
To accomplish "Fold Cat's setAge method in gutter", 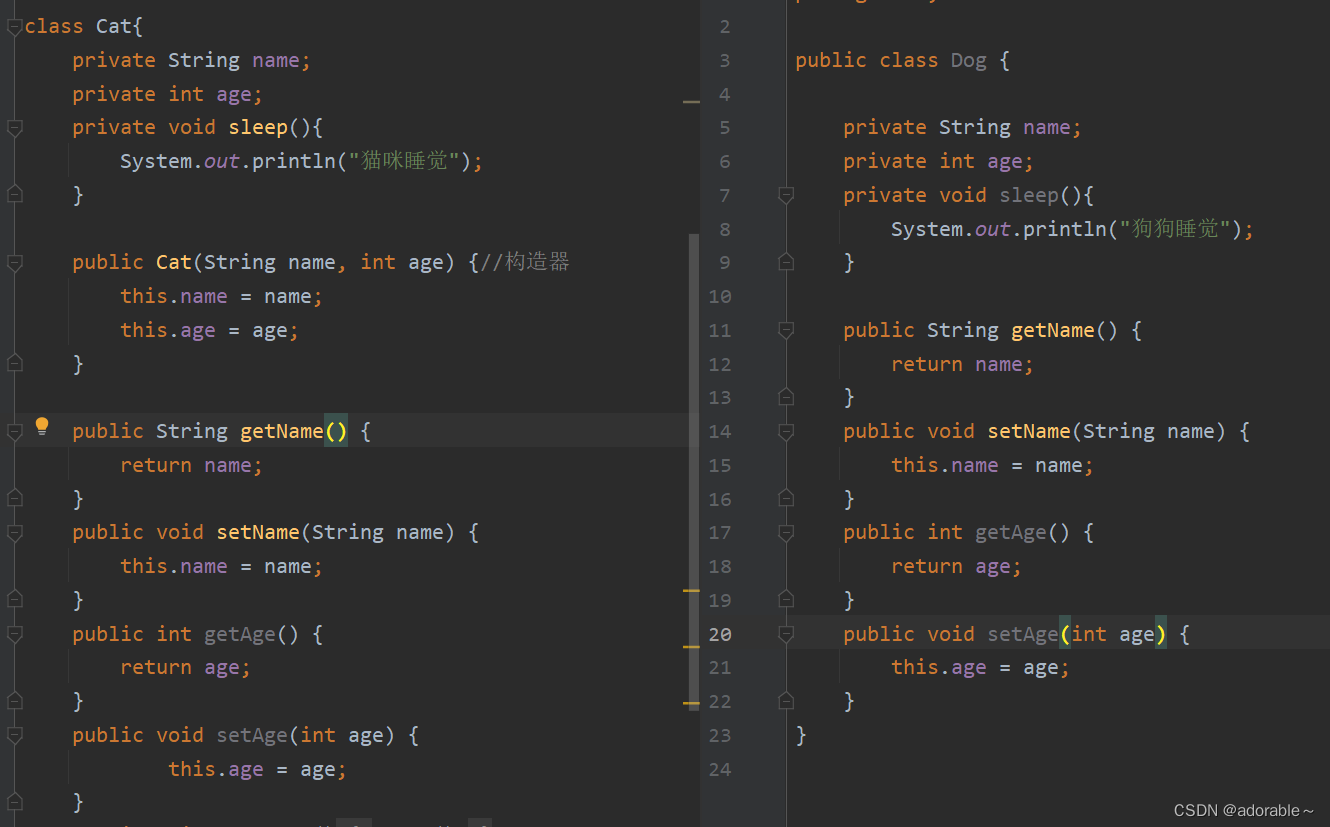I will point(14,736).
